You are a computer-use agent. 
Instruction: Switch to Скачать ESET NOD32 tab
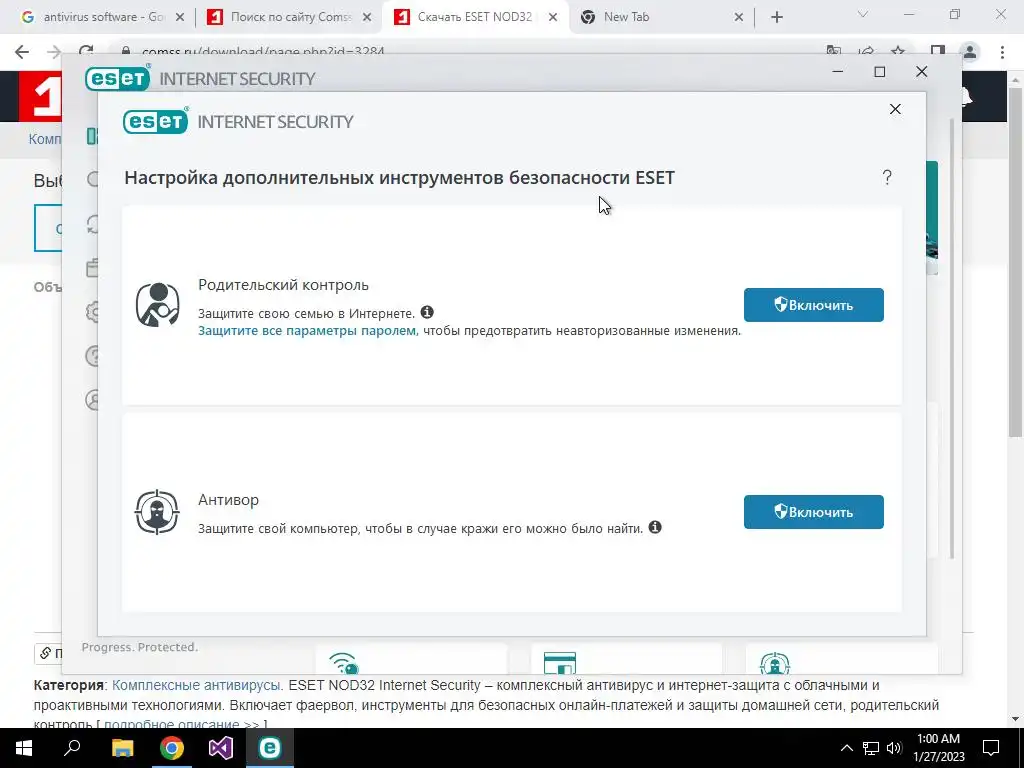click(475, 17)
